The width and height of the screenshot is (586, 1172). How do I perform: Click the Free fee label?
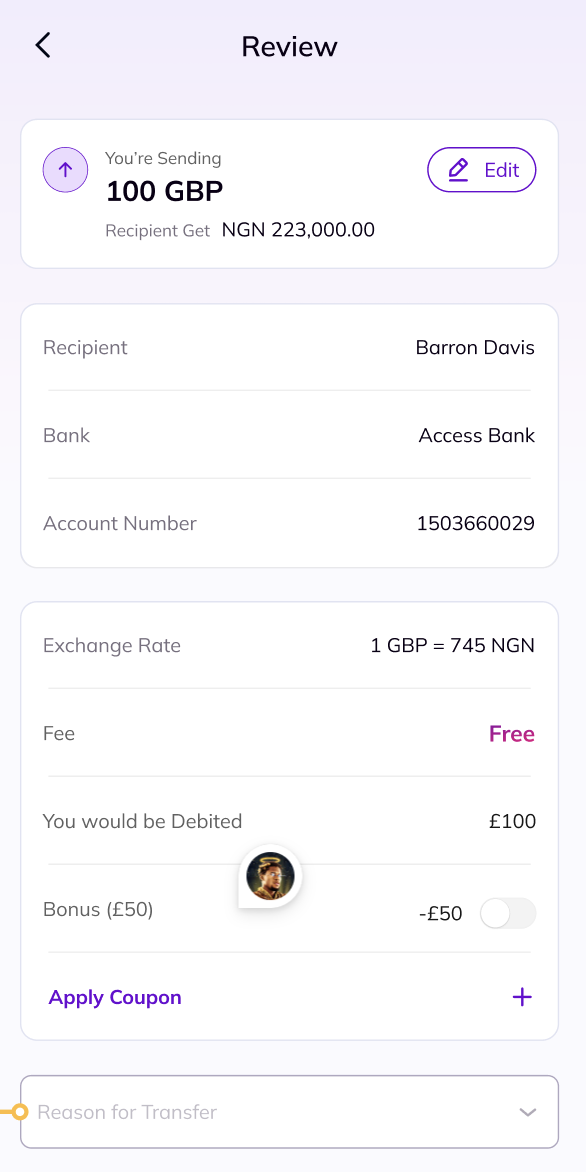[512, 734]
